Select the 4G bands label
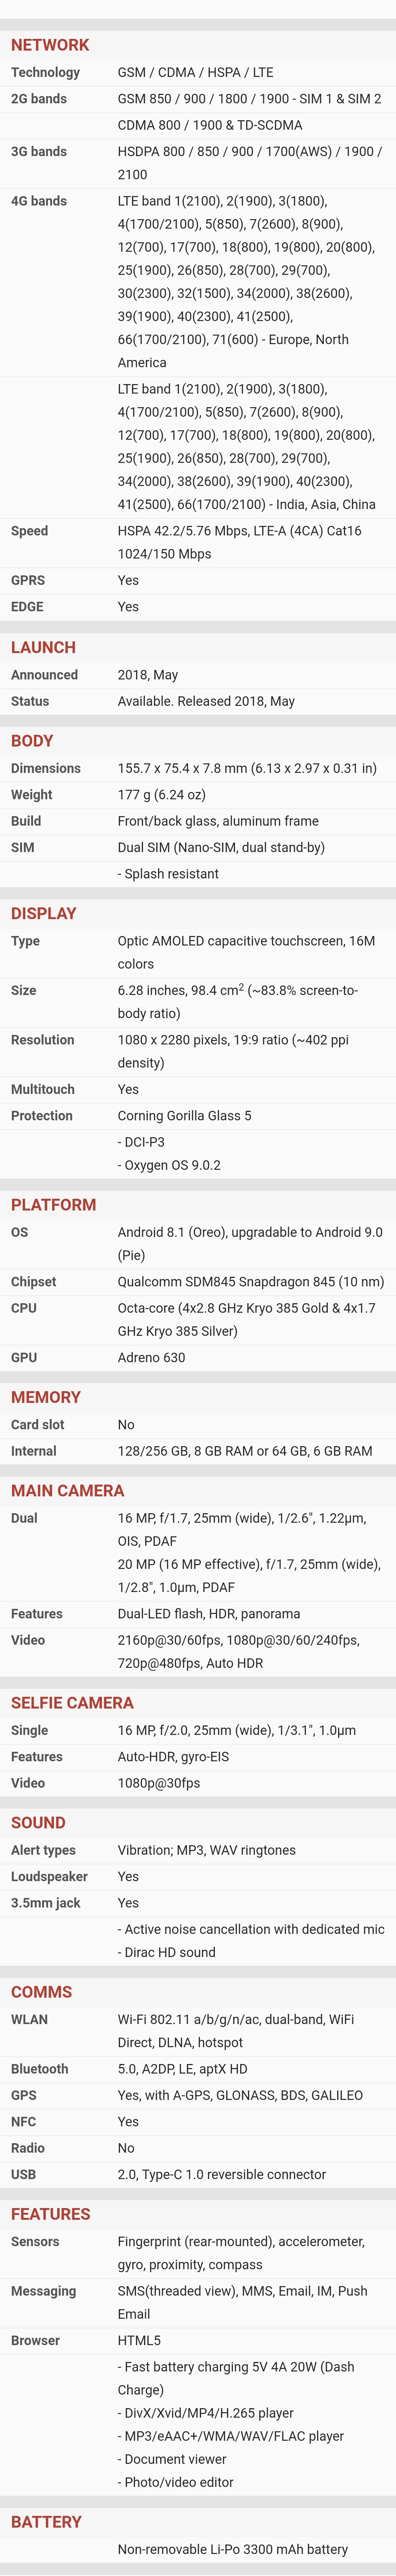The image size is (396, 2576). point(39,201)
